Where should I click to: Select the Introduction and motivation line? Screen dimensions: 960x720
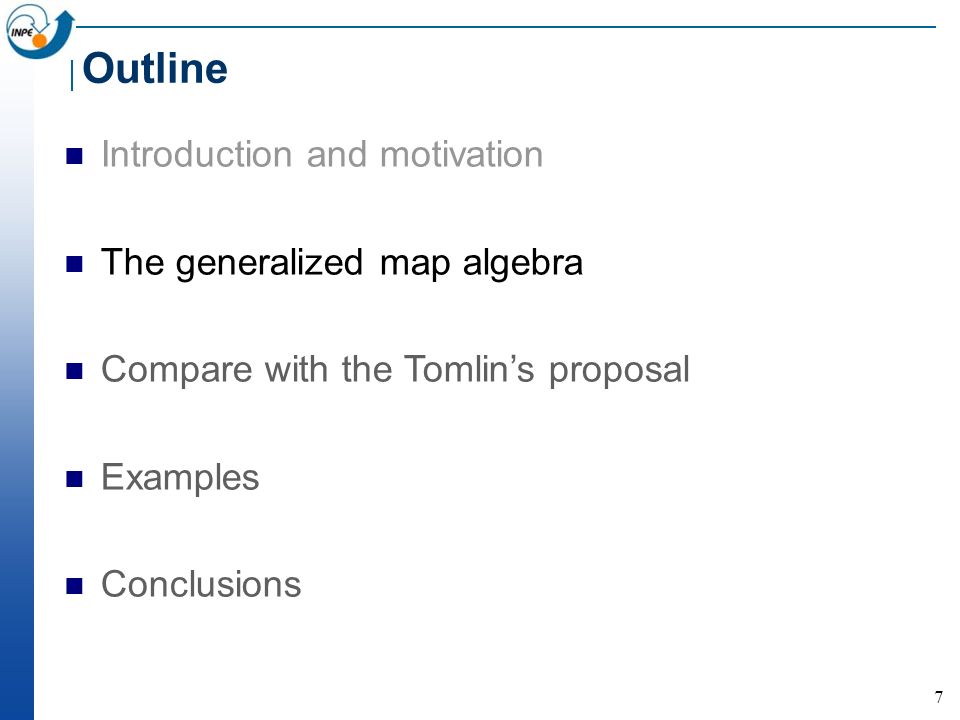pos(322,154)
